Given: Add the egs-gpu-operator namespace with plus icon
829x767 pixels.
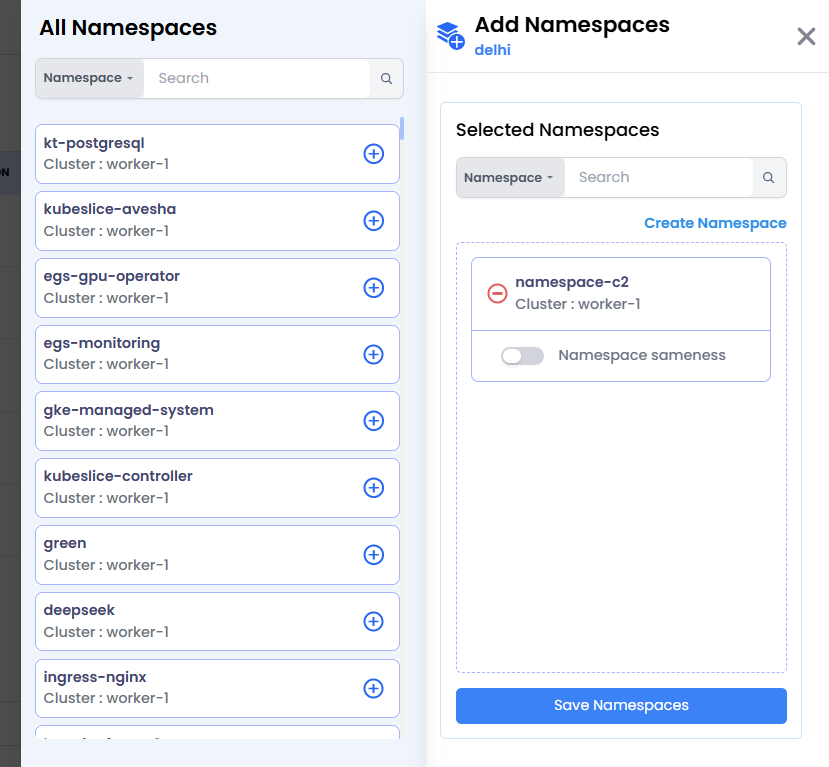Looking at the screenshot, I should point(373,288).
